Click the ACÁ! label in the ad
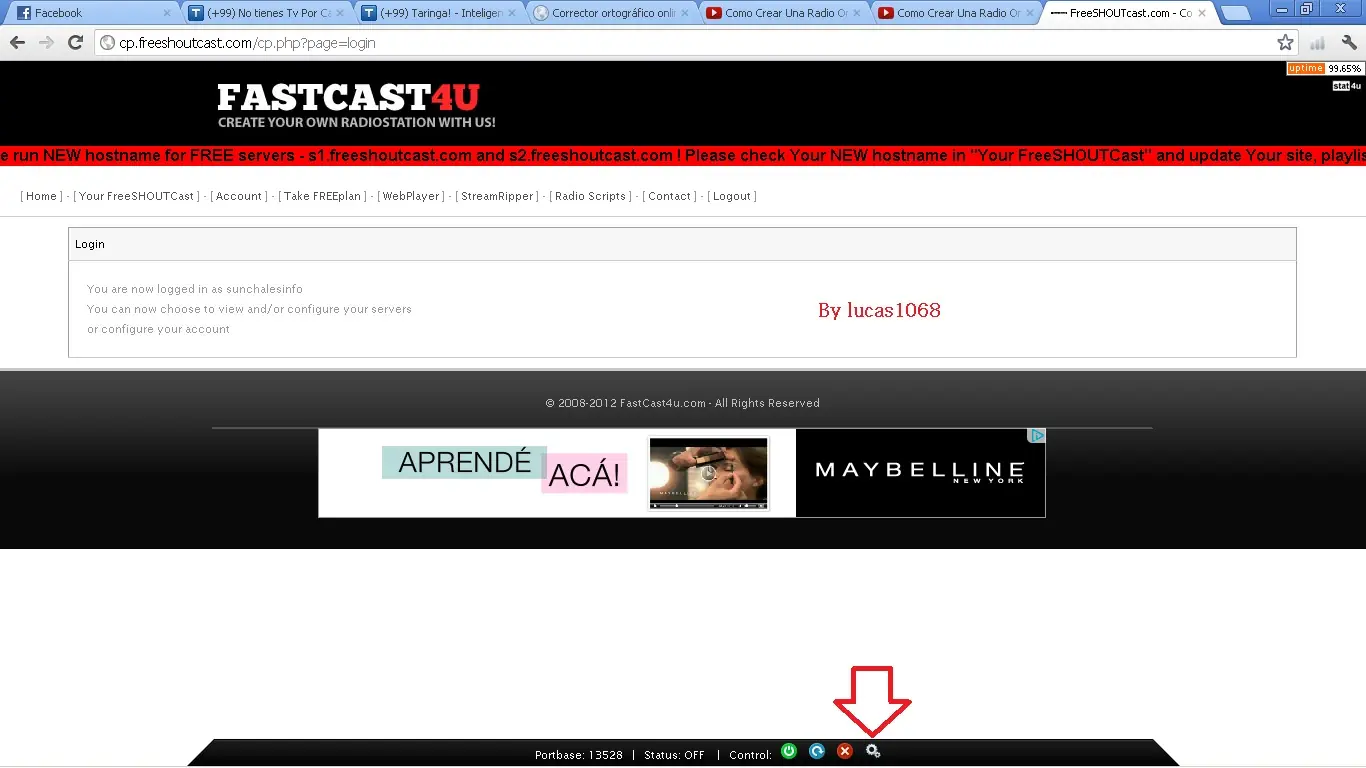This screenshot has width=1366, height=768. click(584, 475)
